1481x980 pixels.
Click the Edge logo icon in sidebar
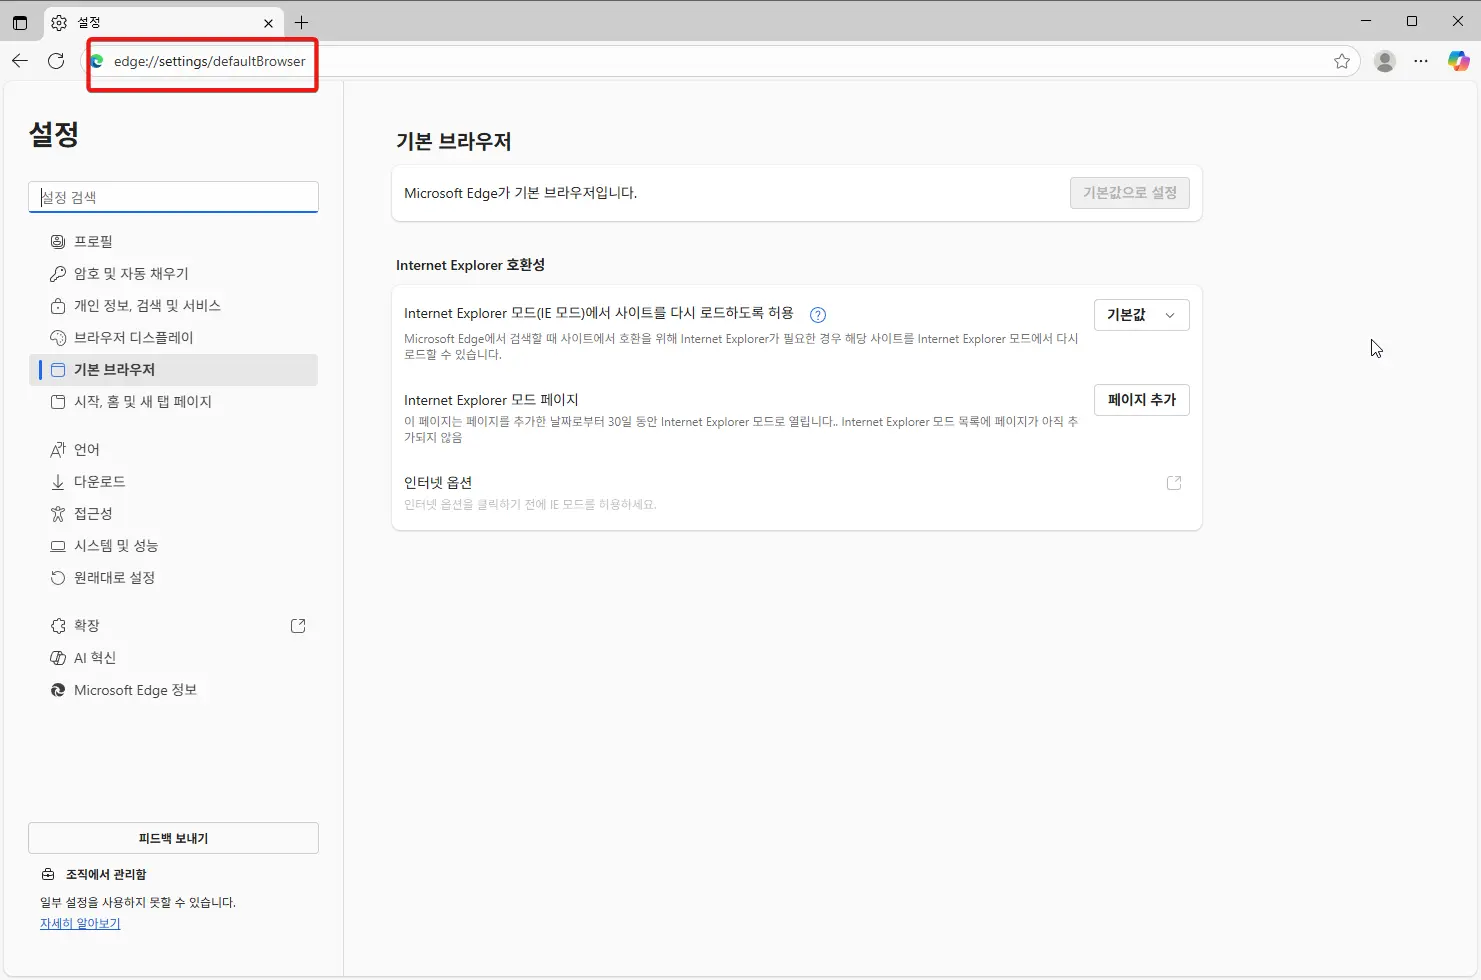[x=58, y=690]
